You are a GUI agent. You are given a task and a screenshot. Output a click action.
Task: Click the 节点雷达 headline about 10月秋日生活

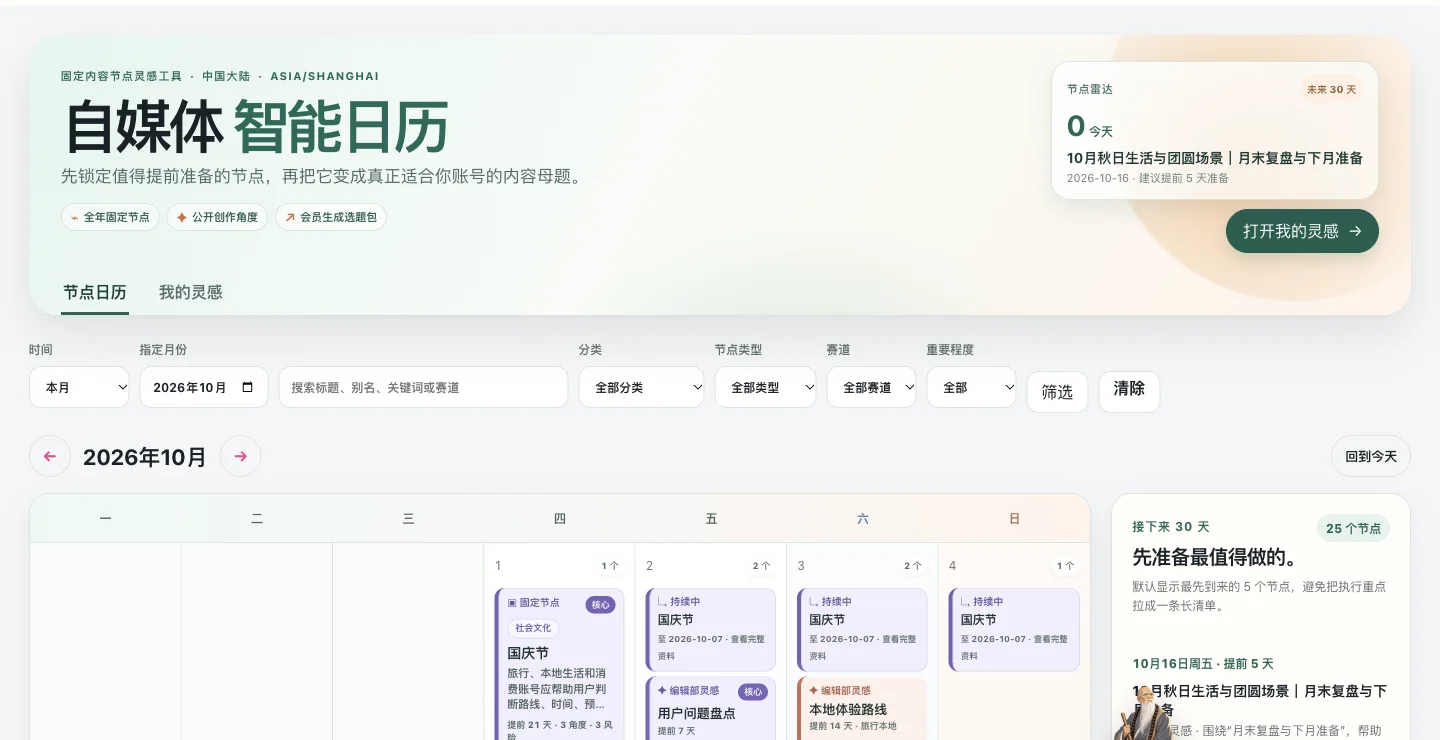coord(1214,158)
